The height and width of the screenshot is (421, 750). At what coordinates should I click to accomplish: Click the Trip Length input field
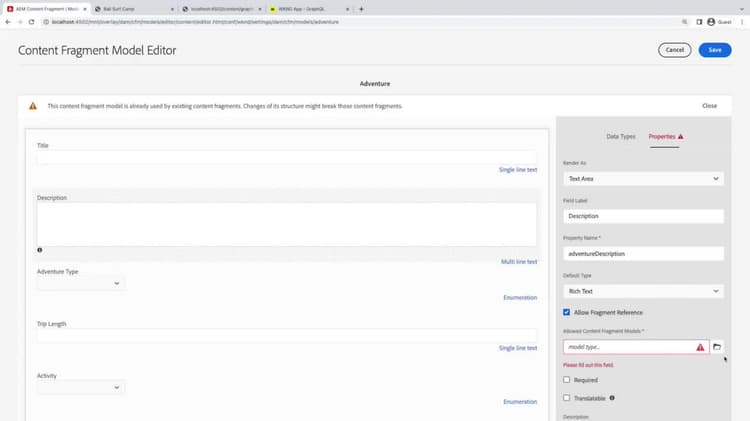coord(287,336)
